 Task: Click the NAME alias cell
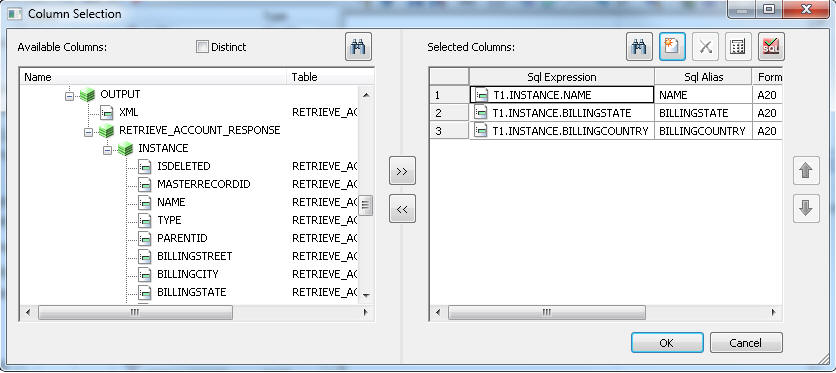pos(703,95)
